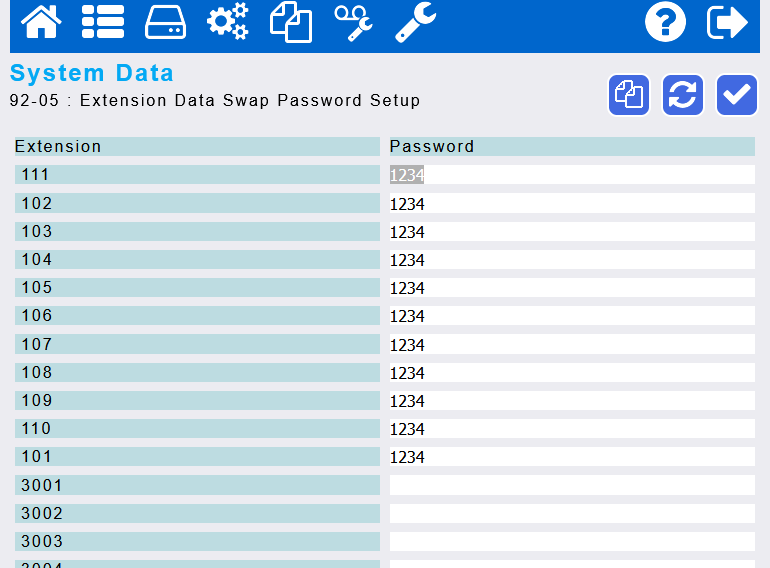The height and width of the screenshot is (568, 770).
Task: Select extension row 3002
Action: coord(197,514)
